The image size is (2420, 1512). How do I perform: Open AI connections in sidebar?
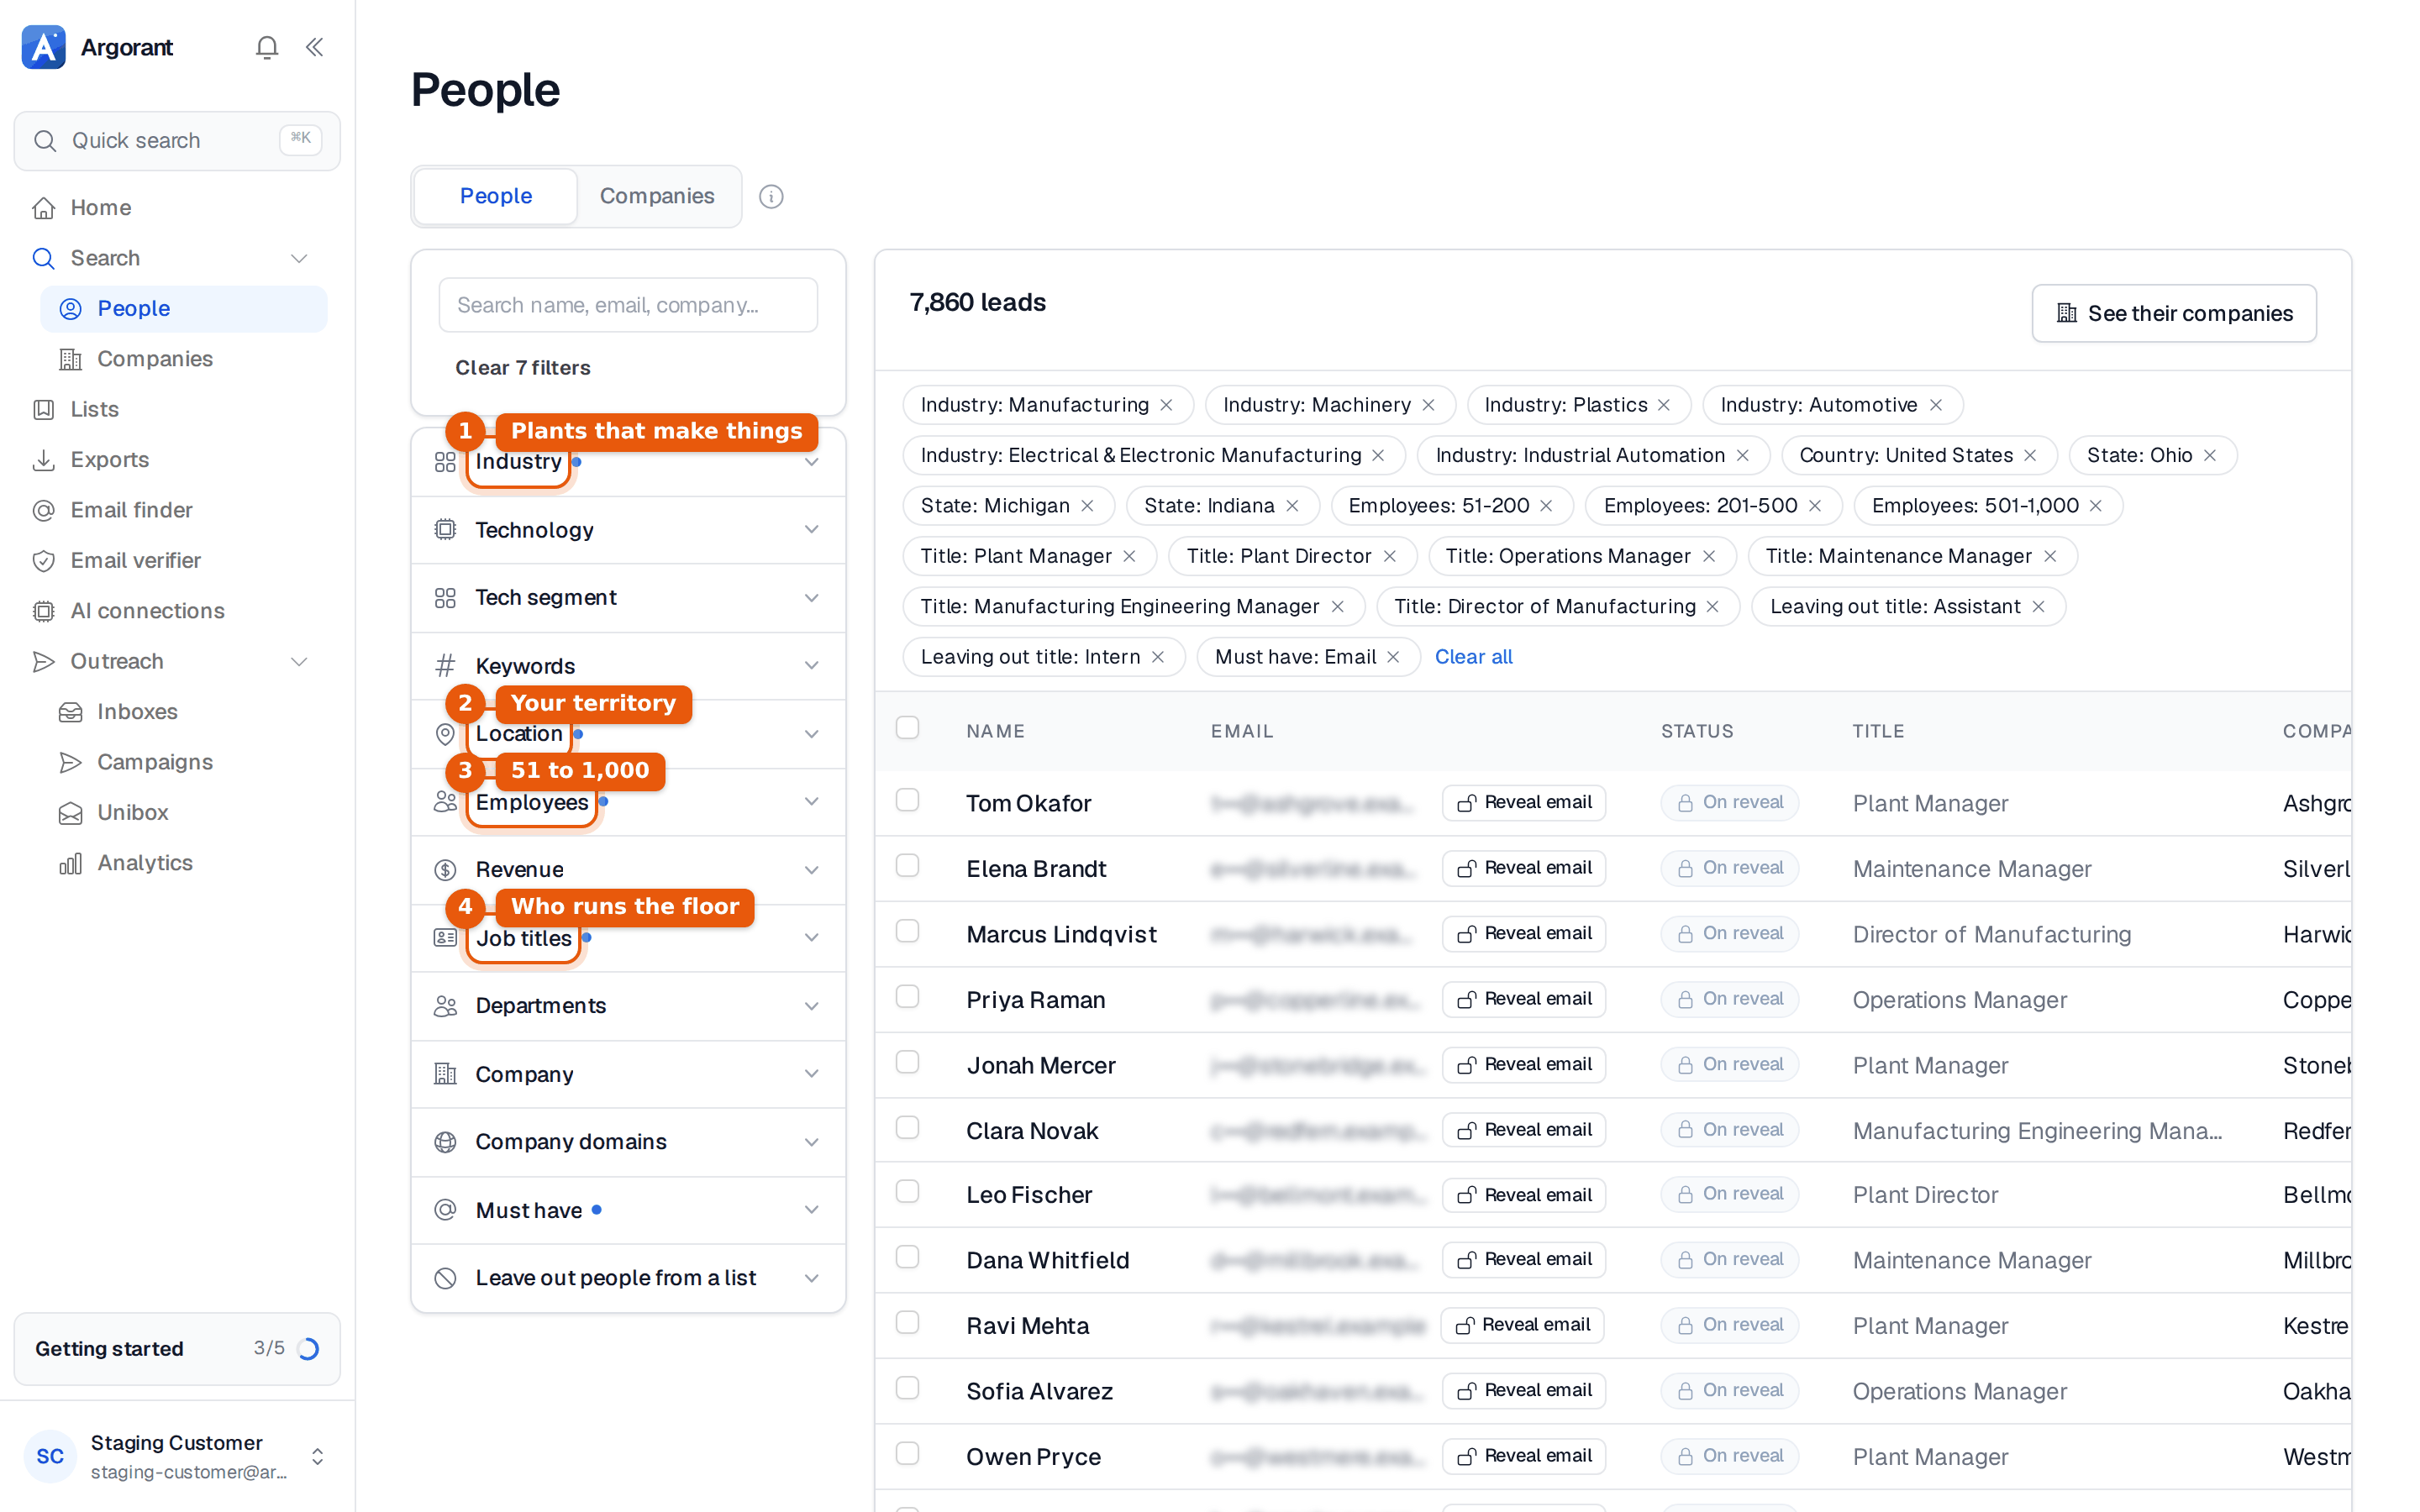coord(177,611)
